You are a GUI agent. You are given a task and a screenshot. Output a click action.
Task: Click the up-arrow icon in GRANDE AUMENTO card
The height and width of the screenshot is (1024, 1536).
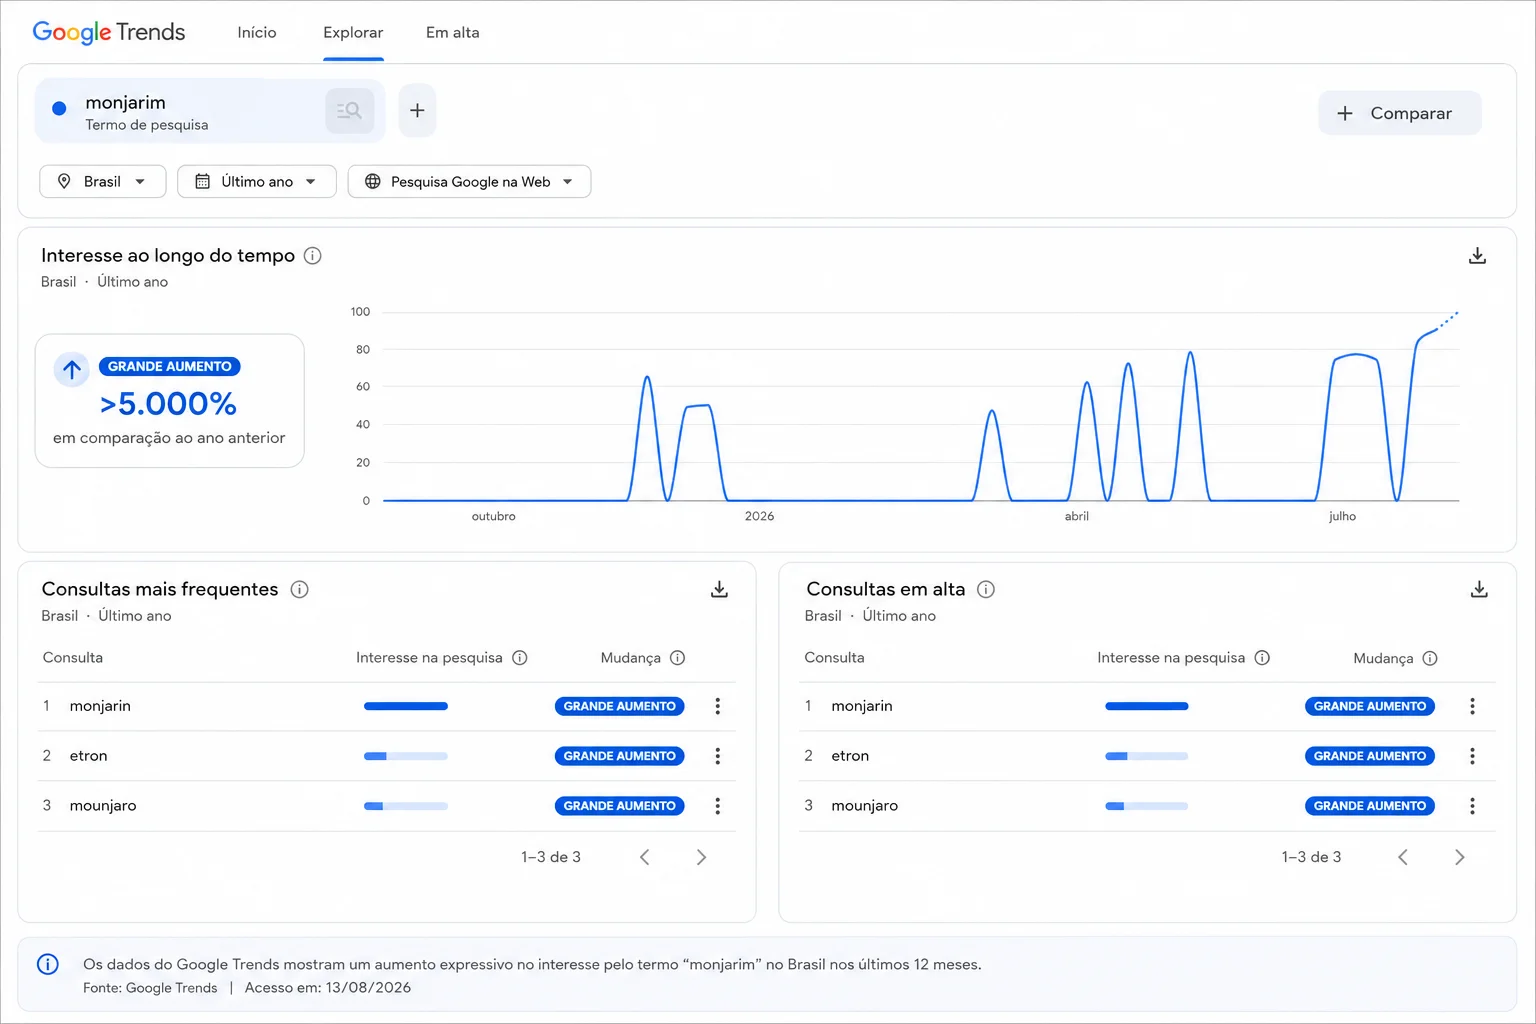point(72,370)
